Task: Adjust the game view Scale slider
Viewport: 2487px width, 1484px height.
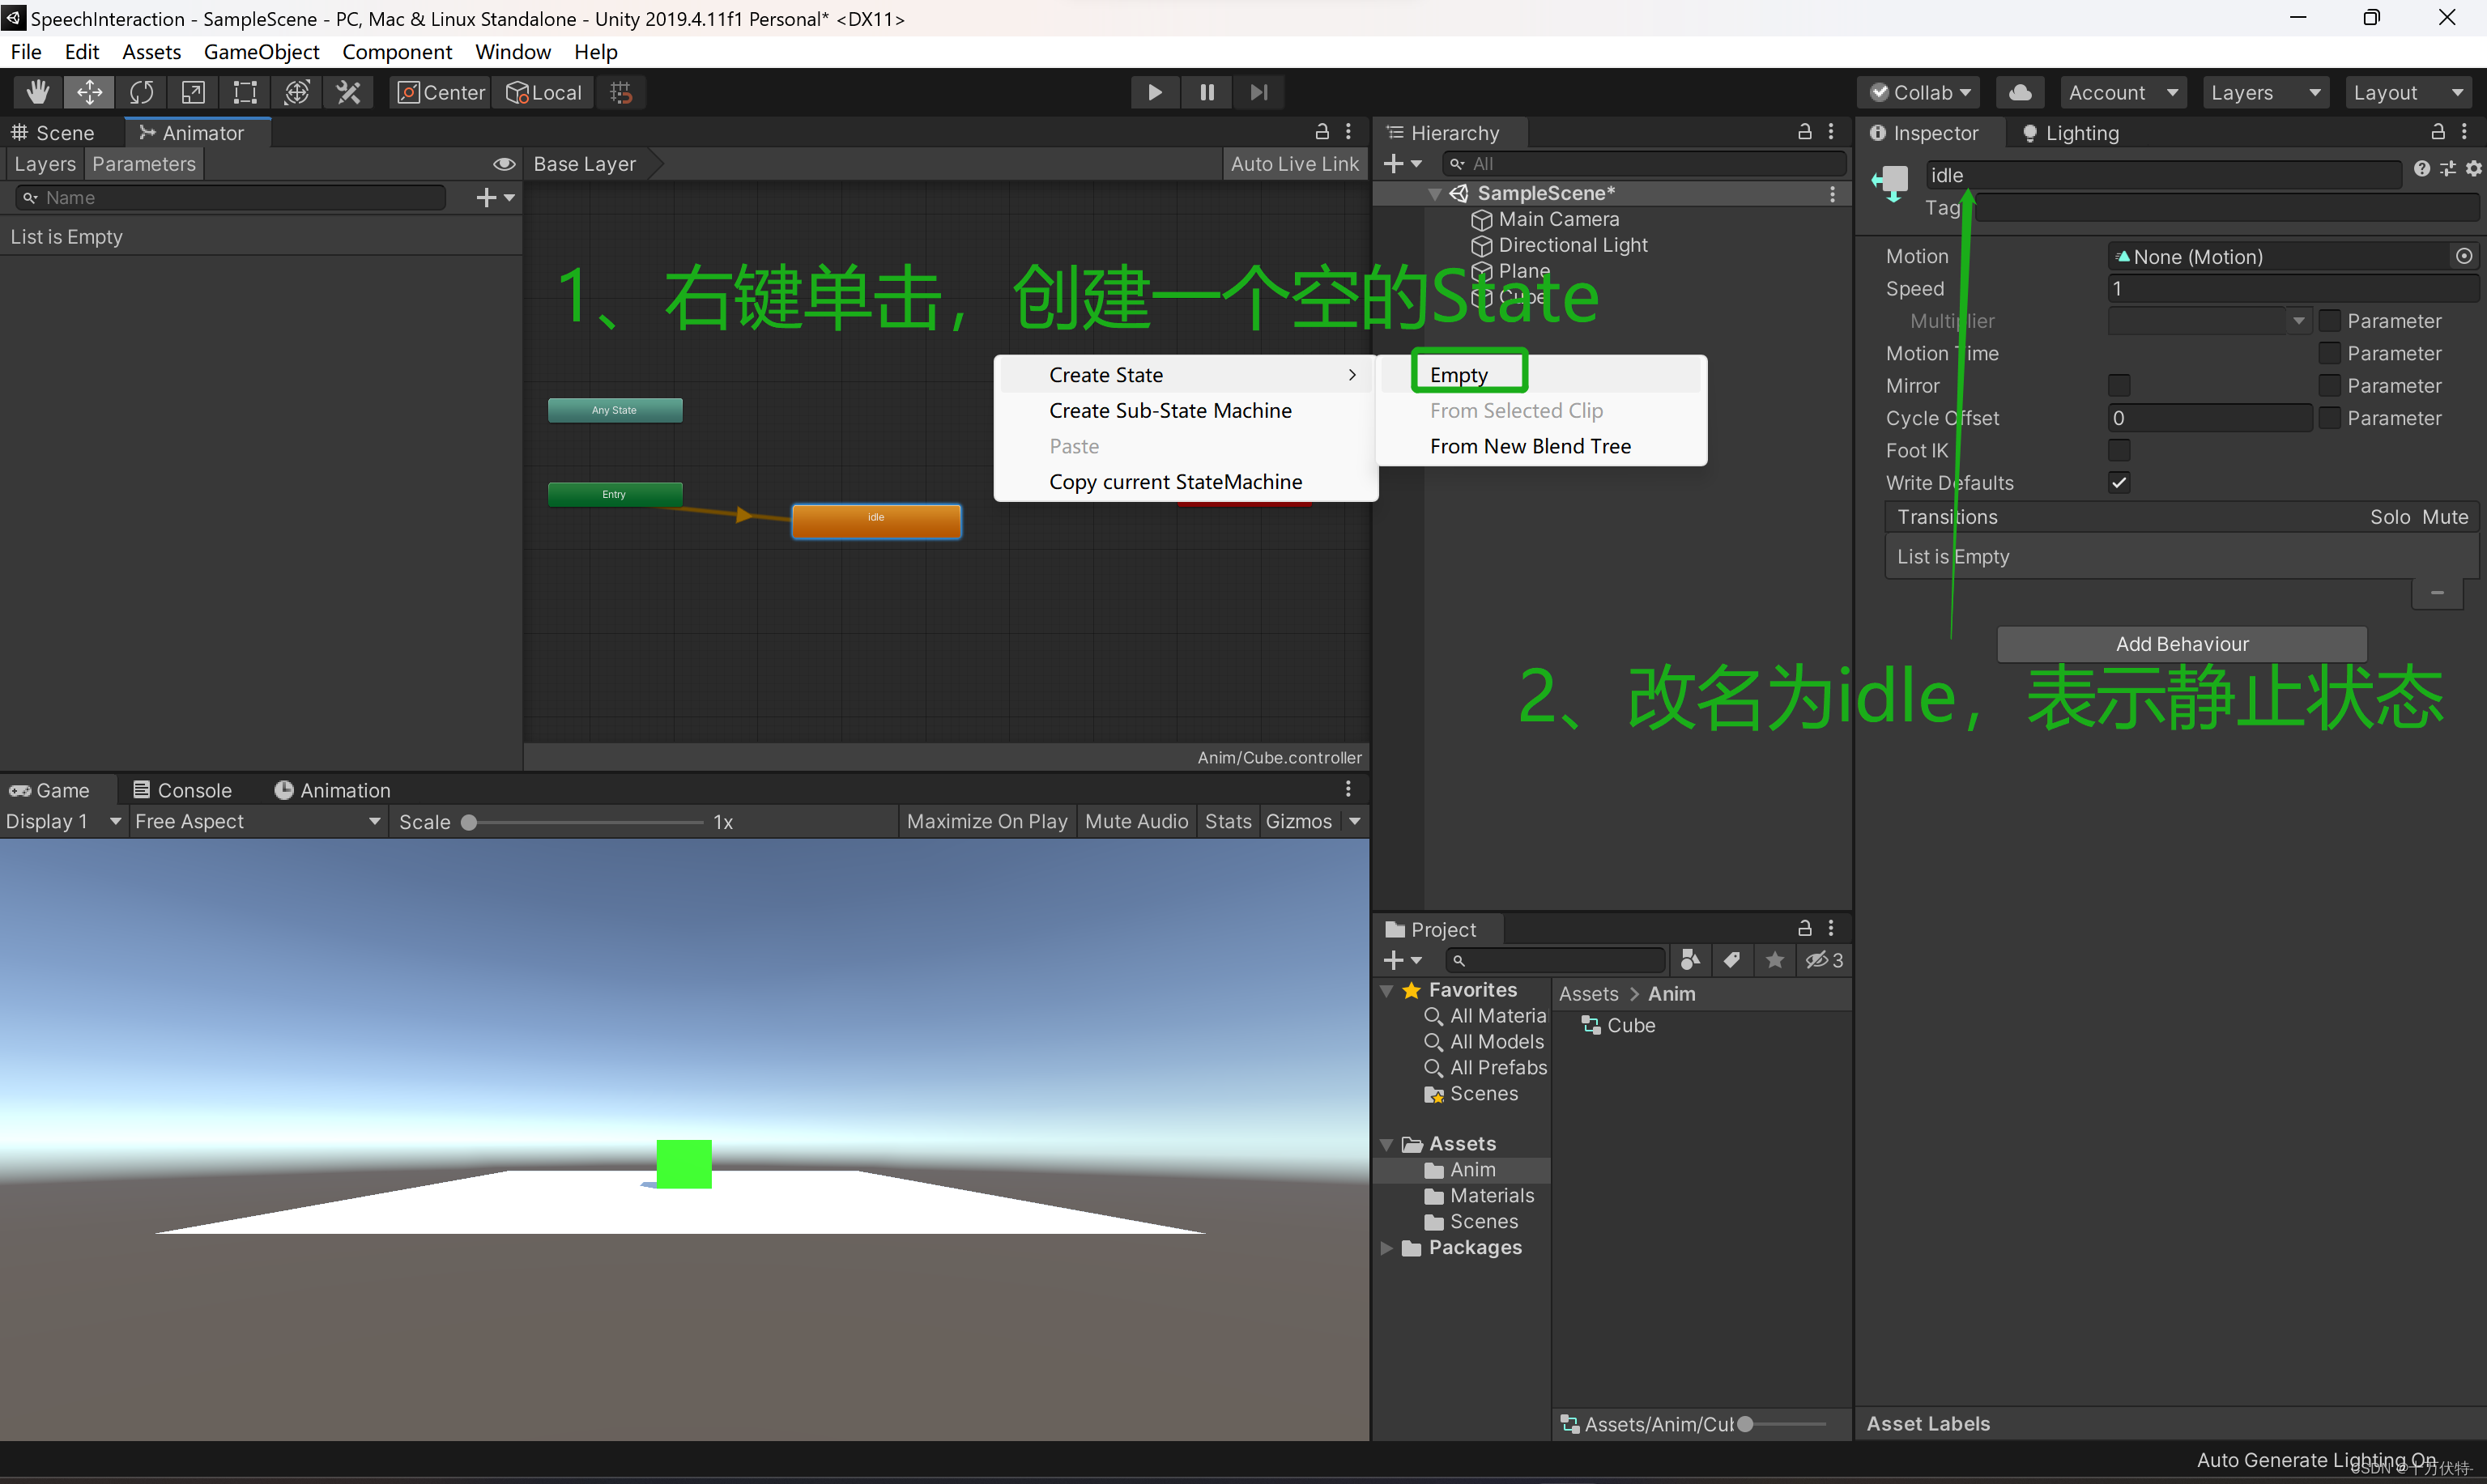Action: point(469,822)
